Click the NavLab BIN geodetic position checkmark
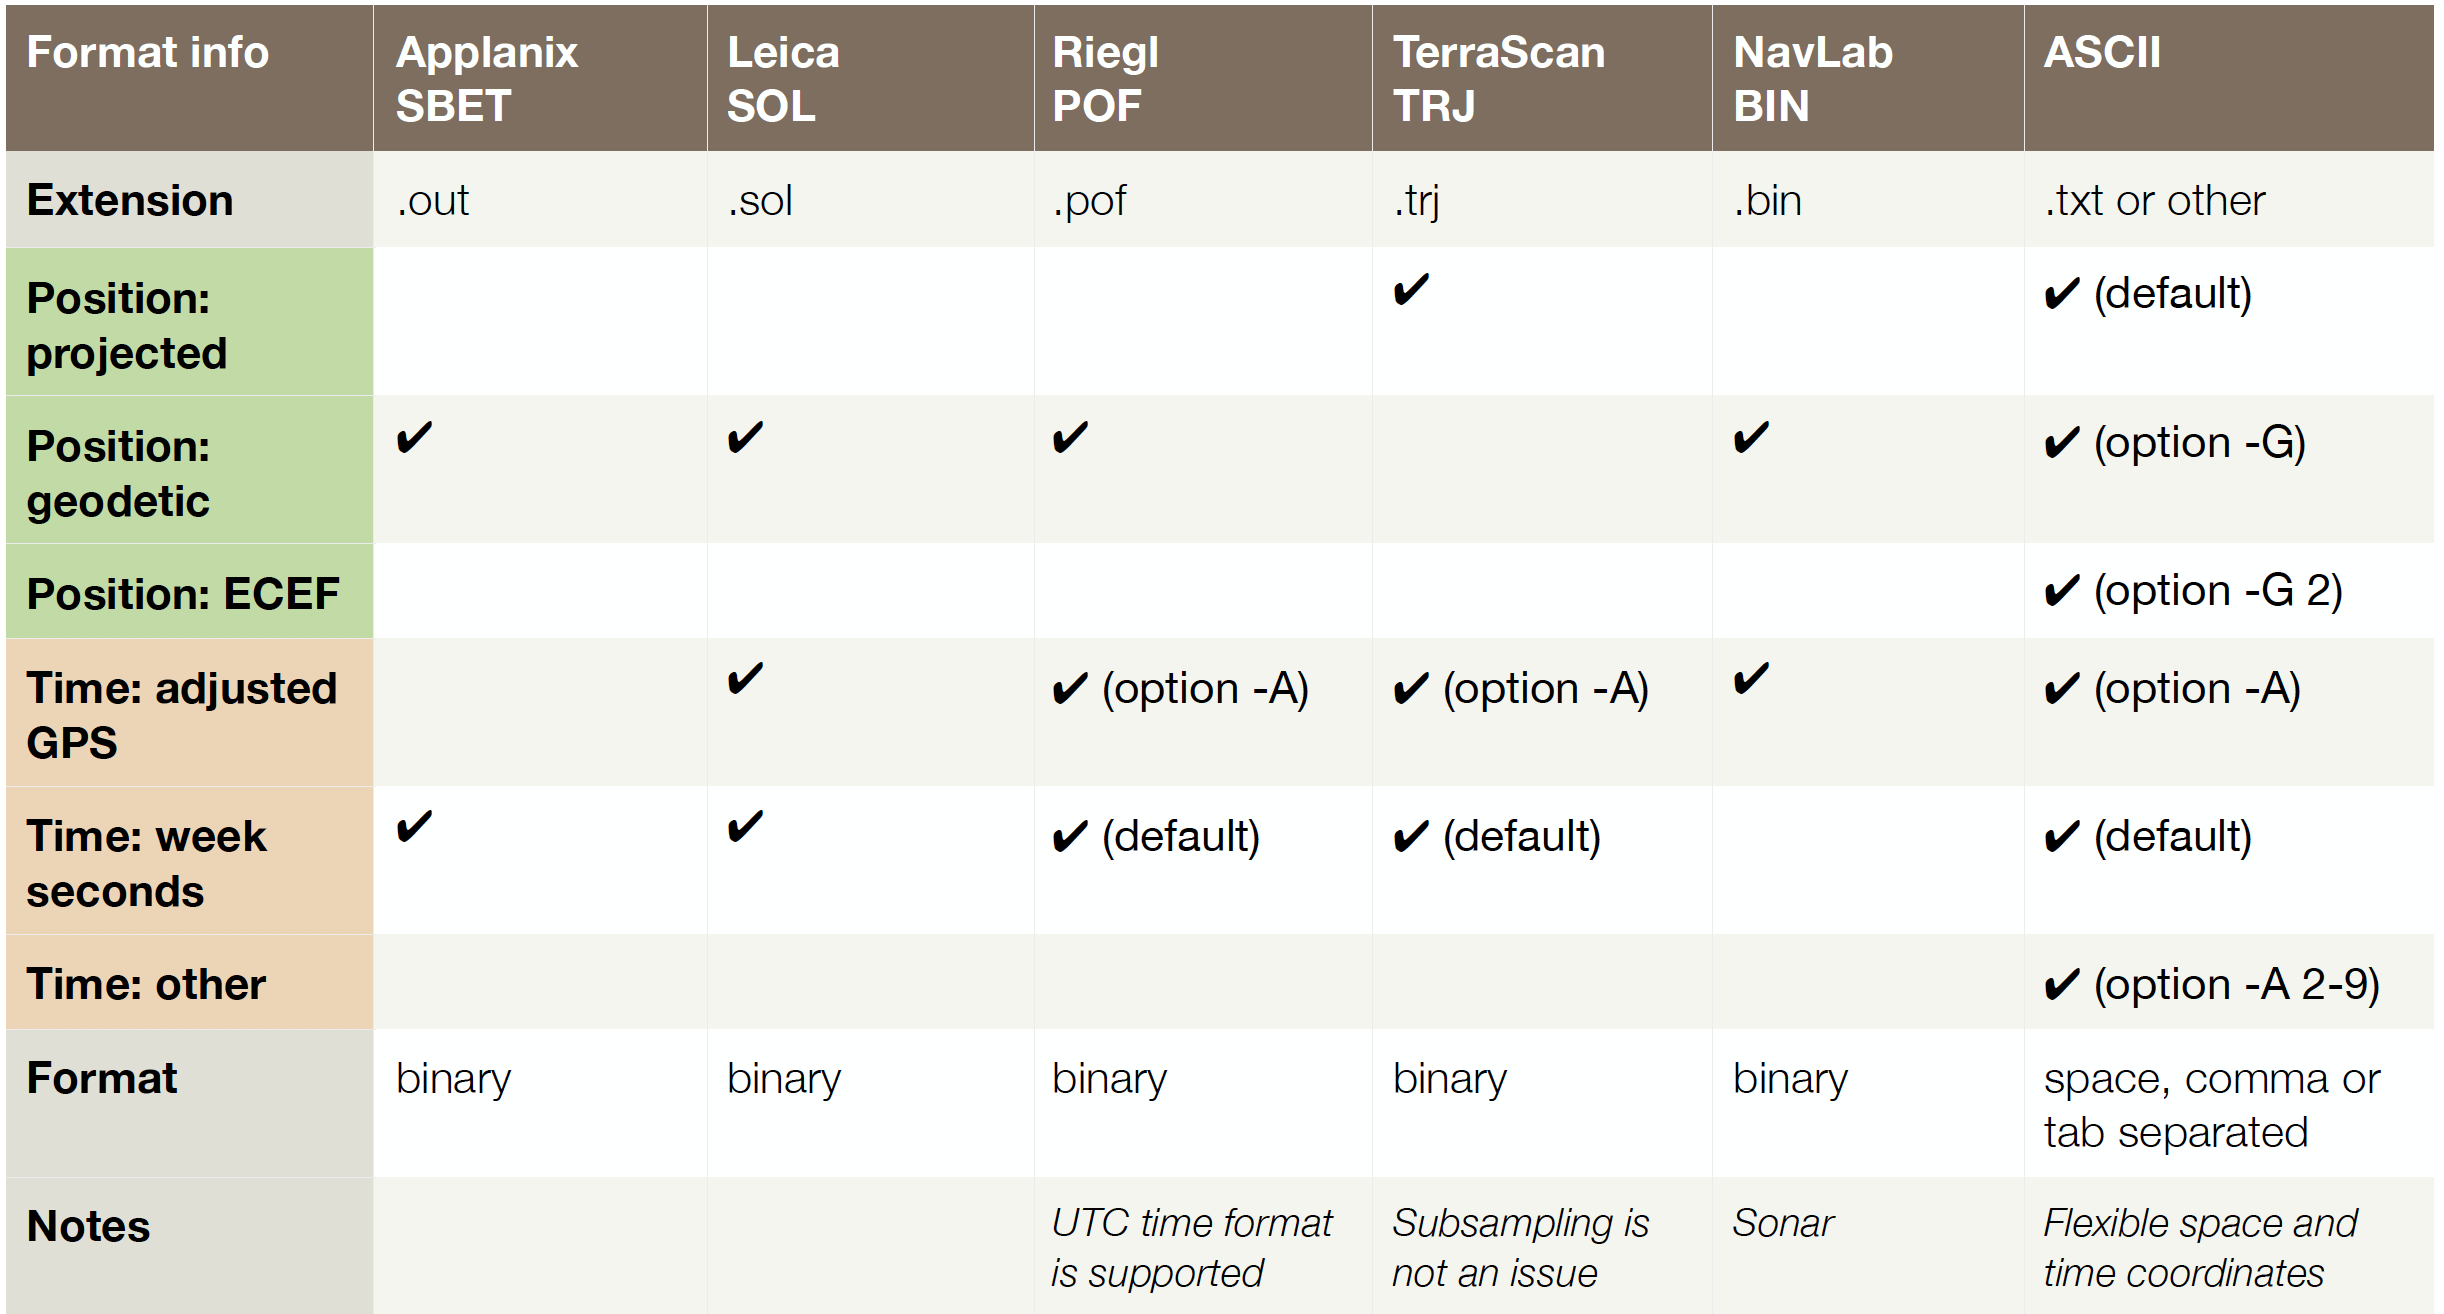The height and width of the screenshot is (1314, 2444). [x=1751, y=438]
